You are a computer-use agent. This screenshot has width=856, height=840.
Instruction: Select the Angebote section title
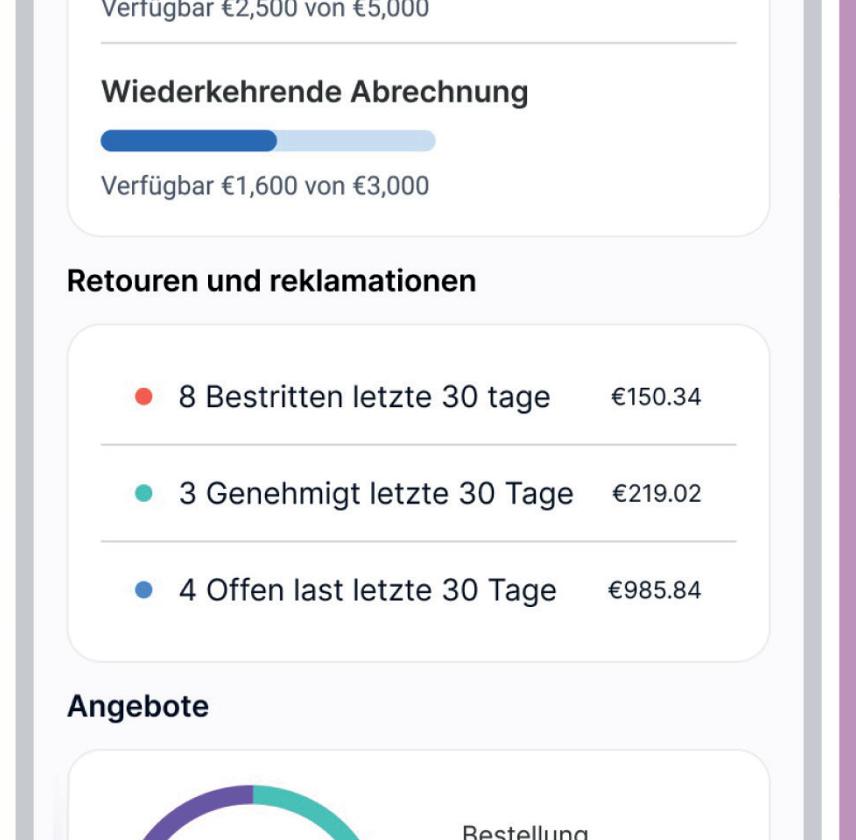point(138,707)
